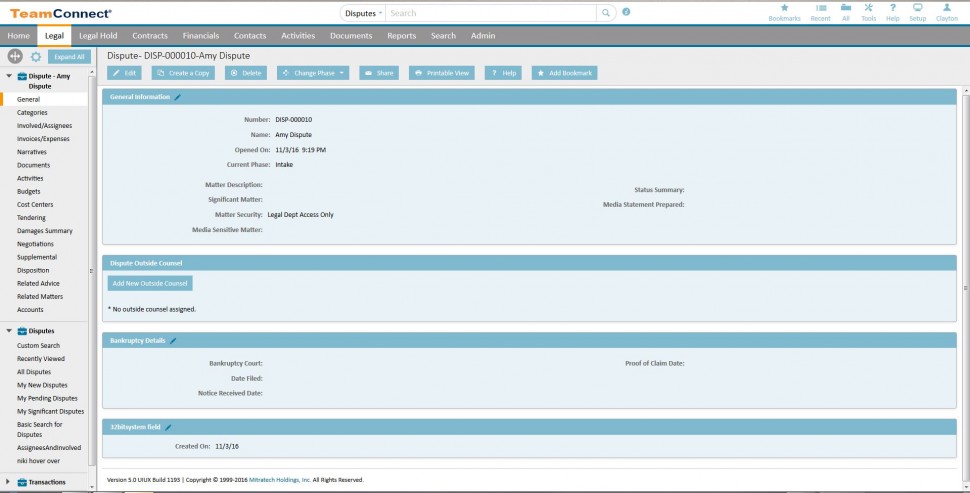Viewport: 970px width, 493px height.
Task: Click Add New Outside Counsel button
Action: pyautogui.click(x=150, y=283)
